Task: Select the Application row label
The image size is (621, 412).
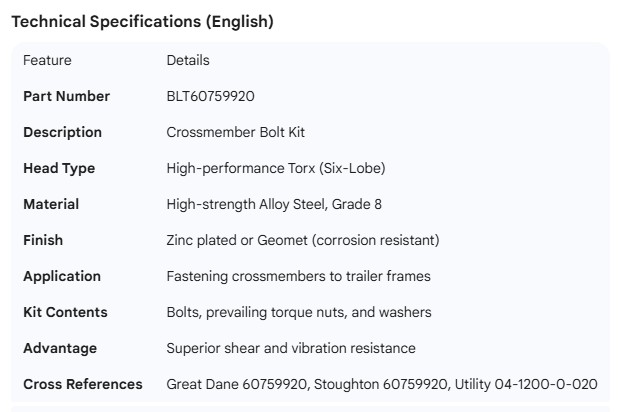Action: [62, 276]
